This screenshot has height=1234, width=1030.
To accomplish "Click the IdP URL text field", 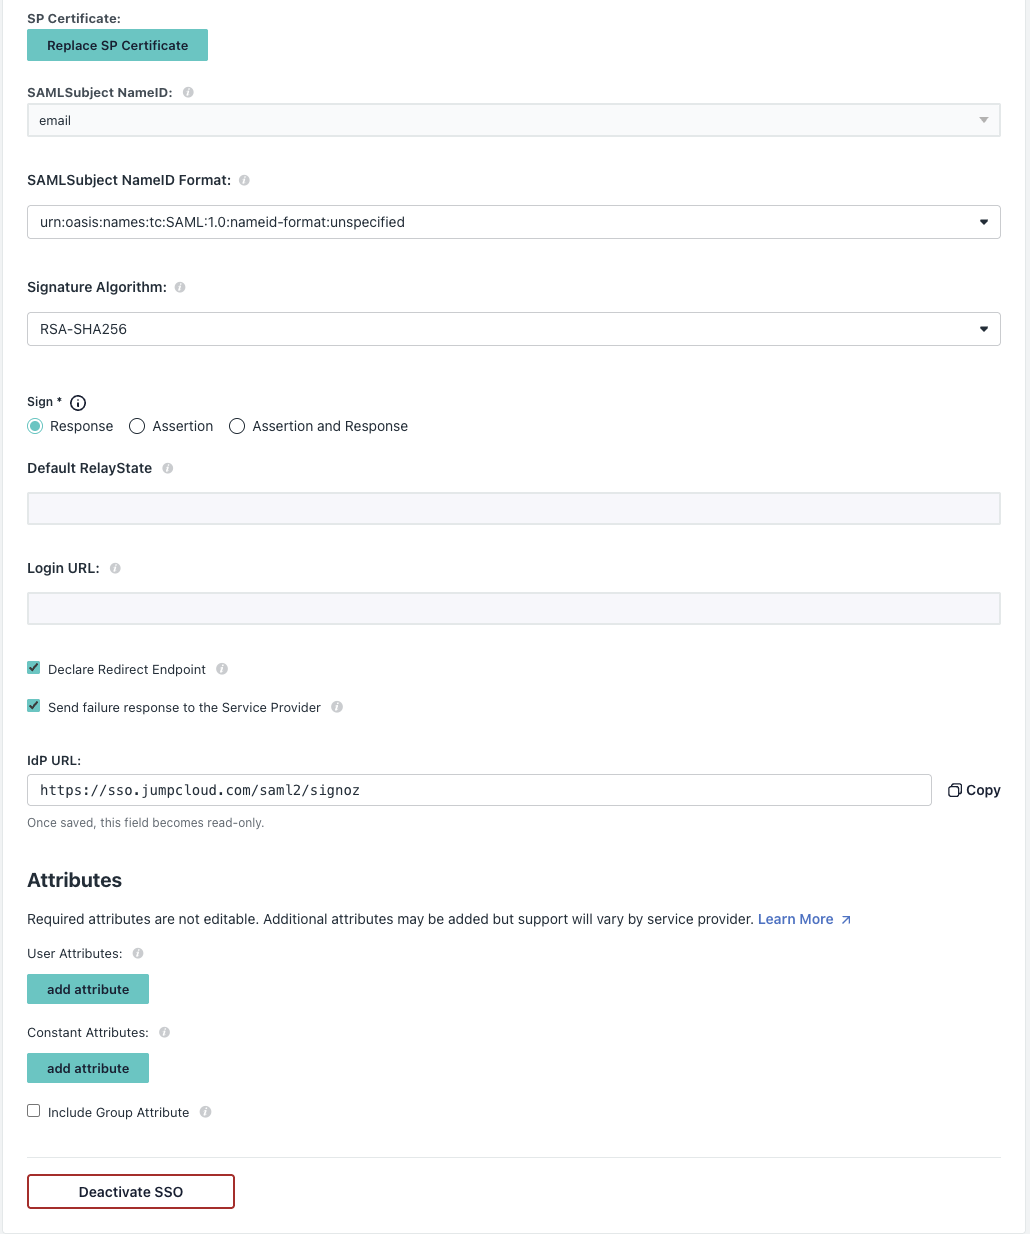I will pos(479,790).
